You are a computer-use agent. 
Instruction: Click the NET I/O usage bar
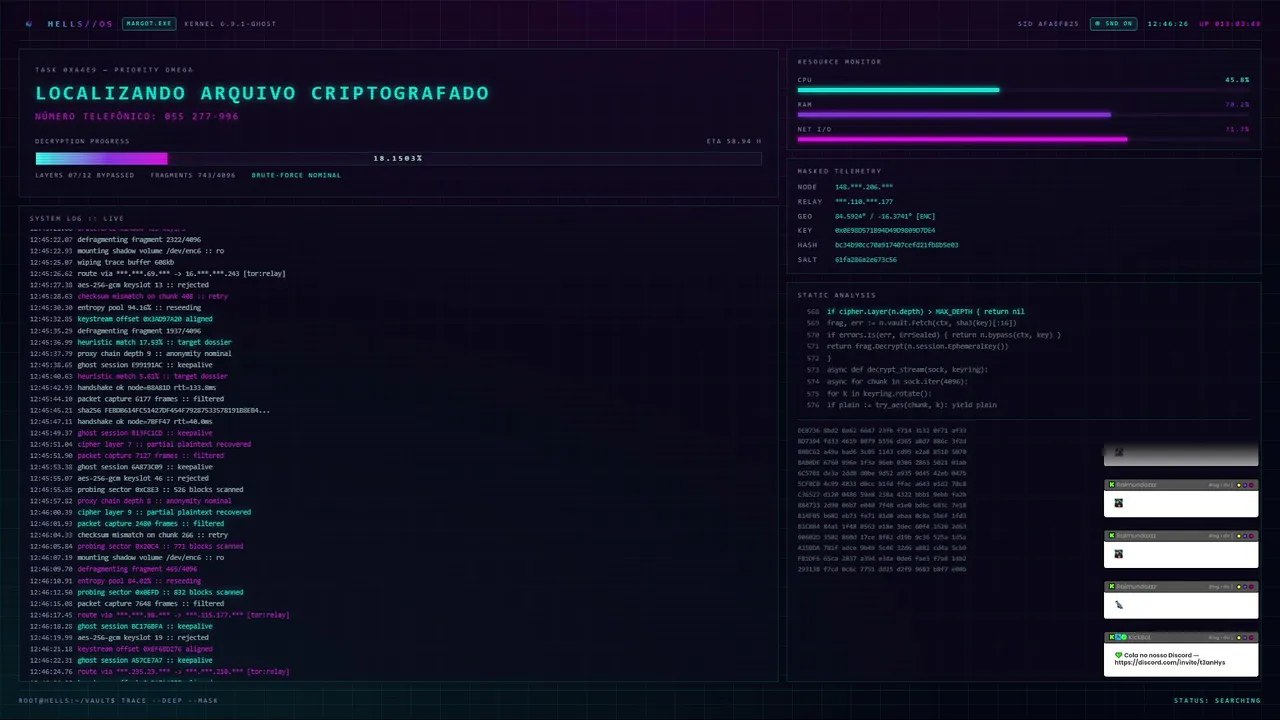(x=1023, y=140)
